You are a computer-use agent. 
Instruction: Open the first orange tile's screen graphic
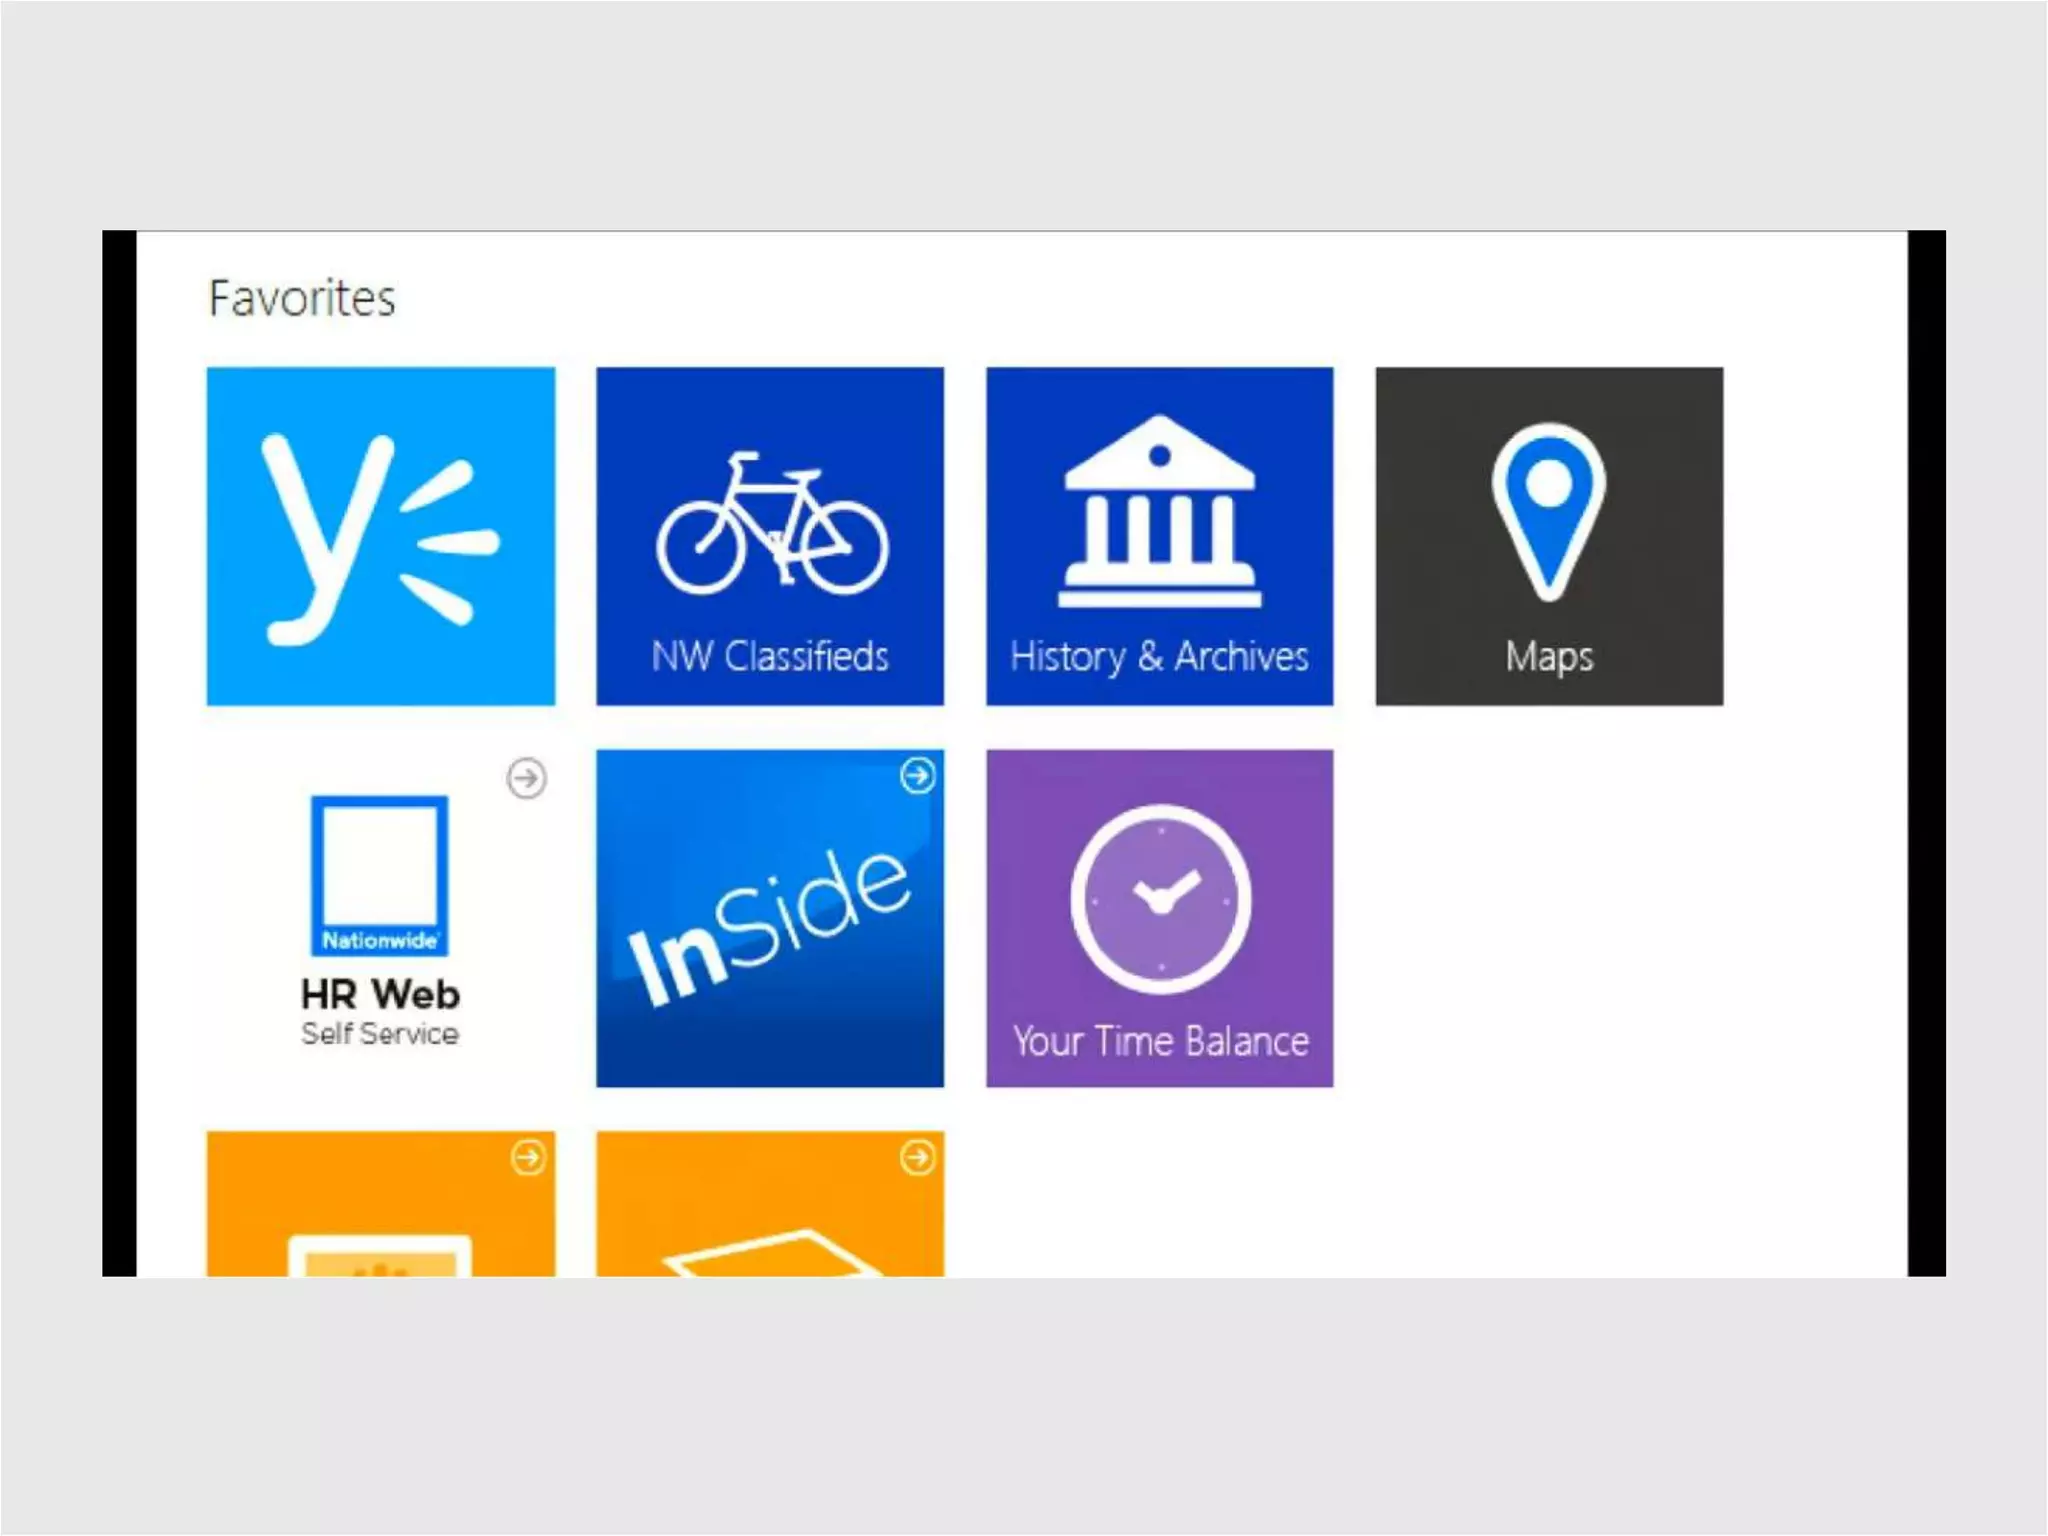tap(380, 1256)
